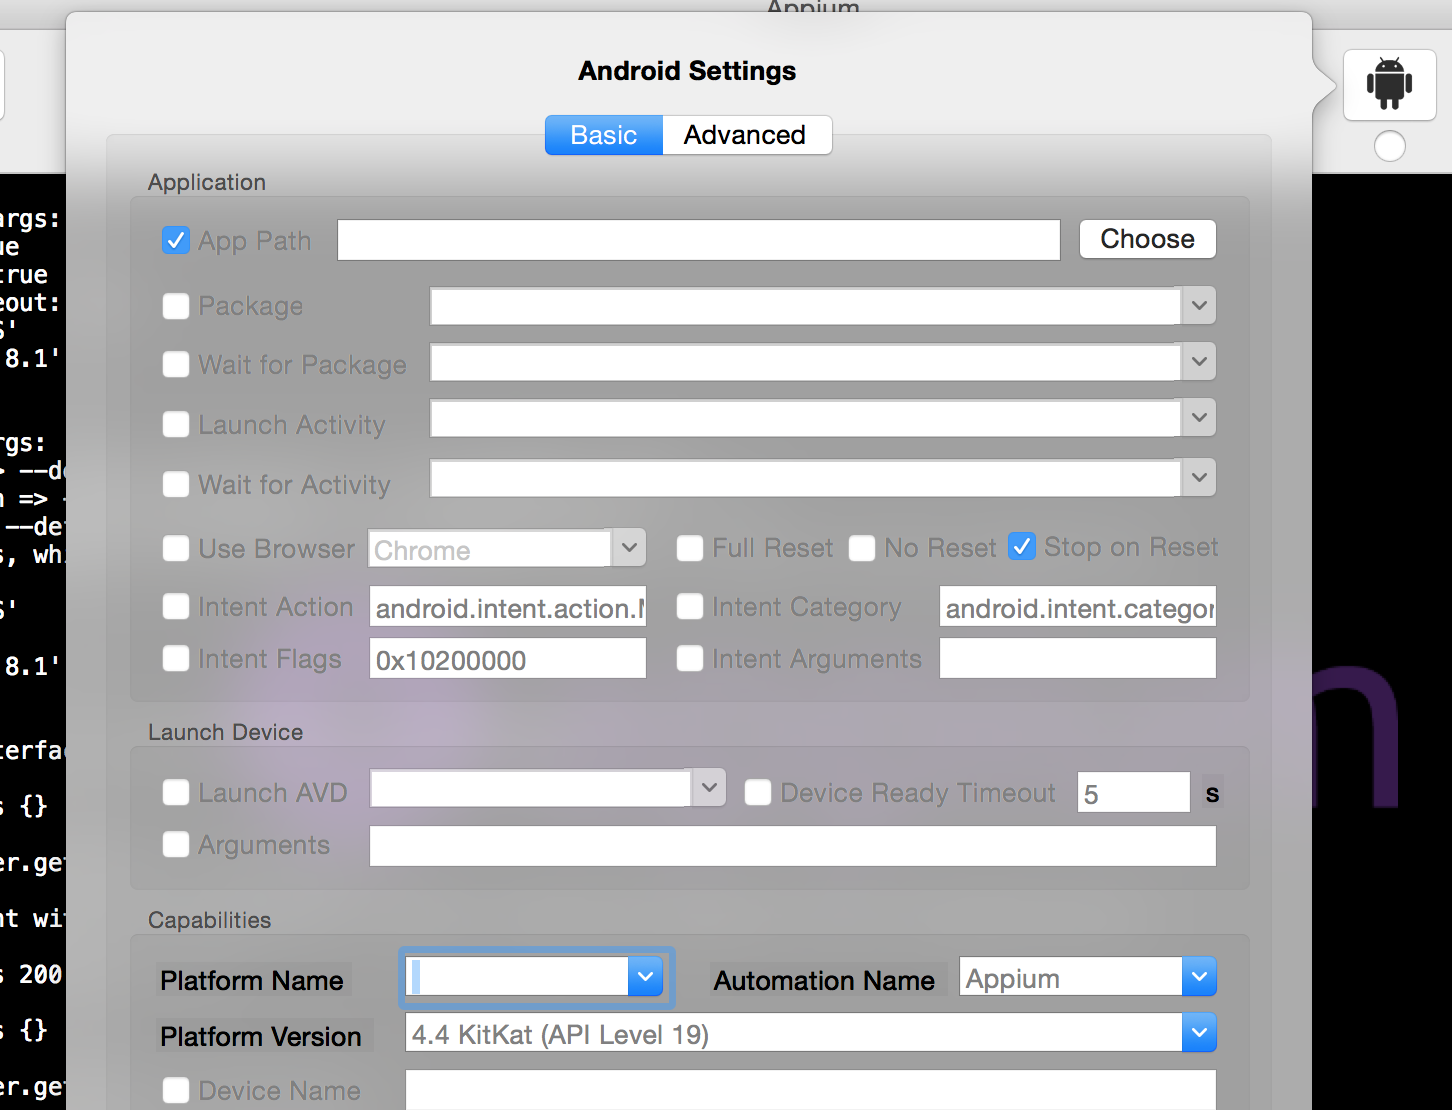Click the Package combo box field
1452x1110 pixels.
point(806,306)
